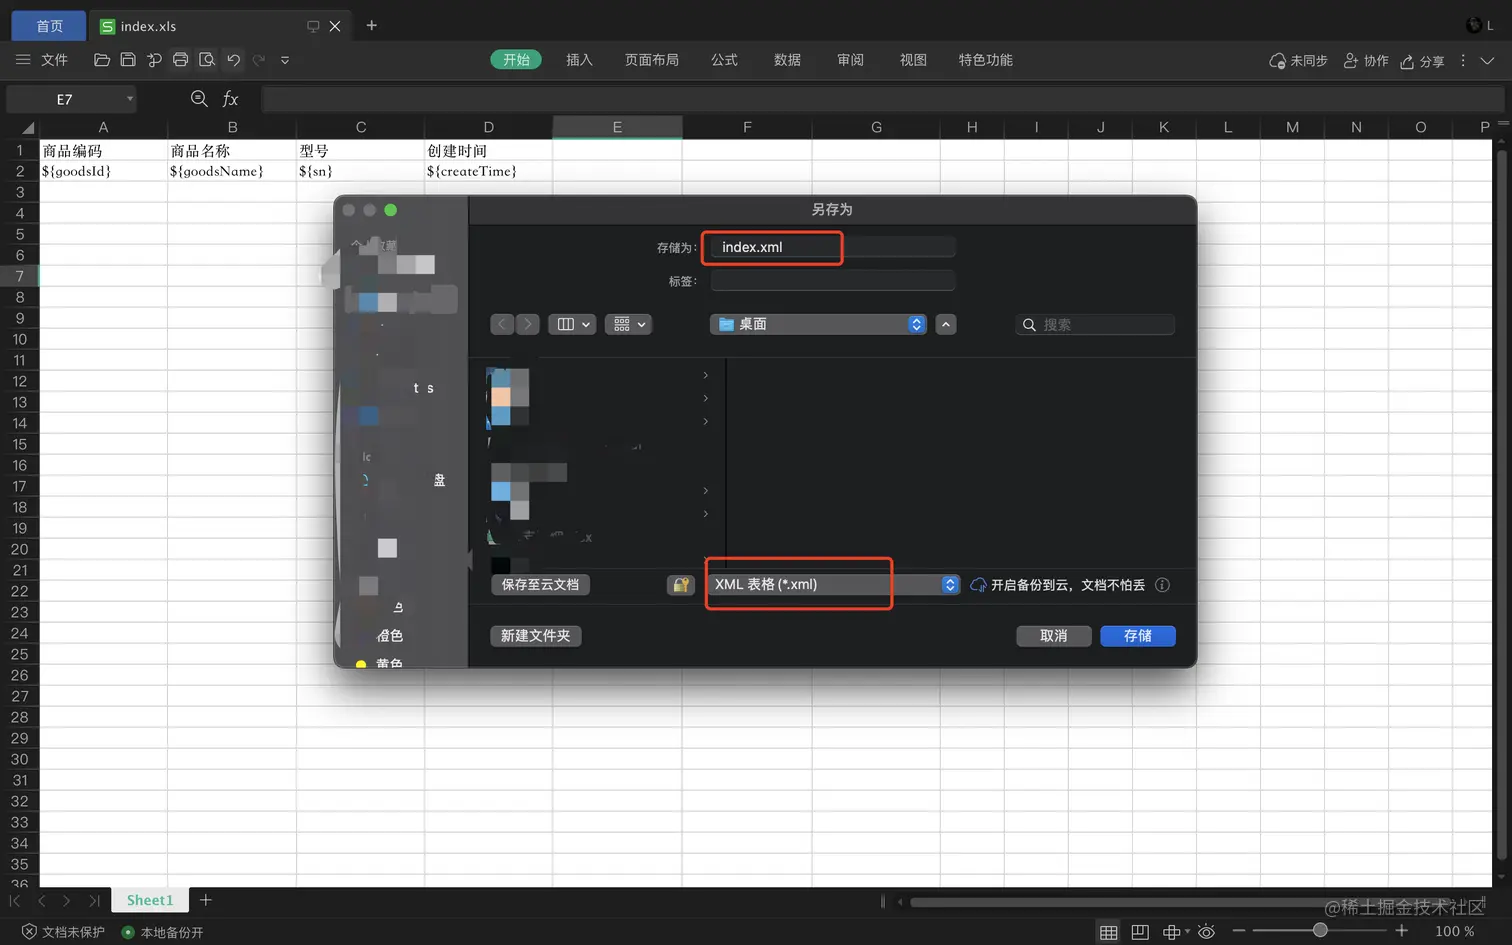This screenshot has height=945, width=1512.
Task: Click the fx insert function icon
Action: [x=230, y=99]
